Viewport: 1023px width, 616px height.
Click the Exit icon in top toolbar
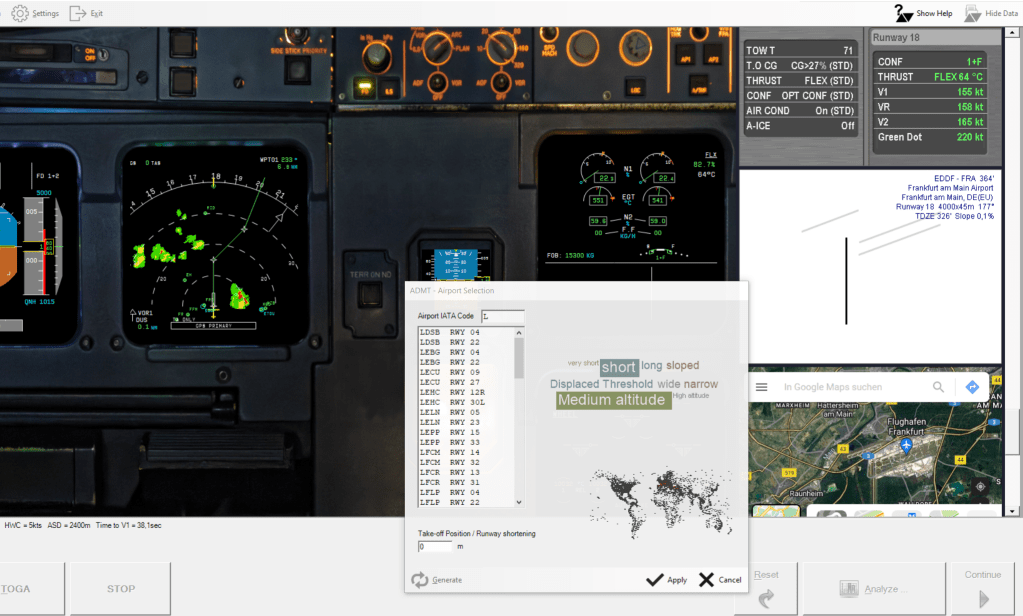click(78, 14)
